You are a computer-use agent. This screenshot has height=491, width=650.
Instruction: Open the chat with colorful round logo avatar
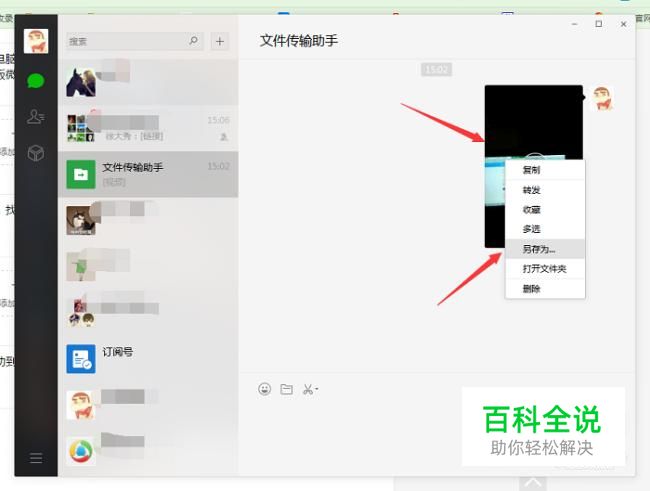[148, 451]
